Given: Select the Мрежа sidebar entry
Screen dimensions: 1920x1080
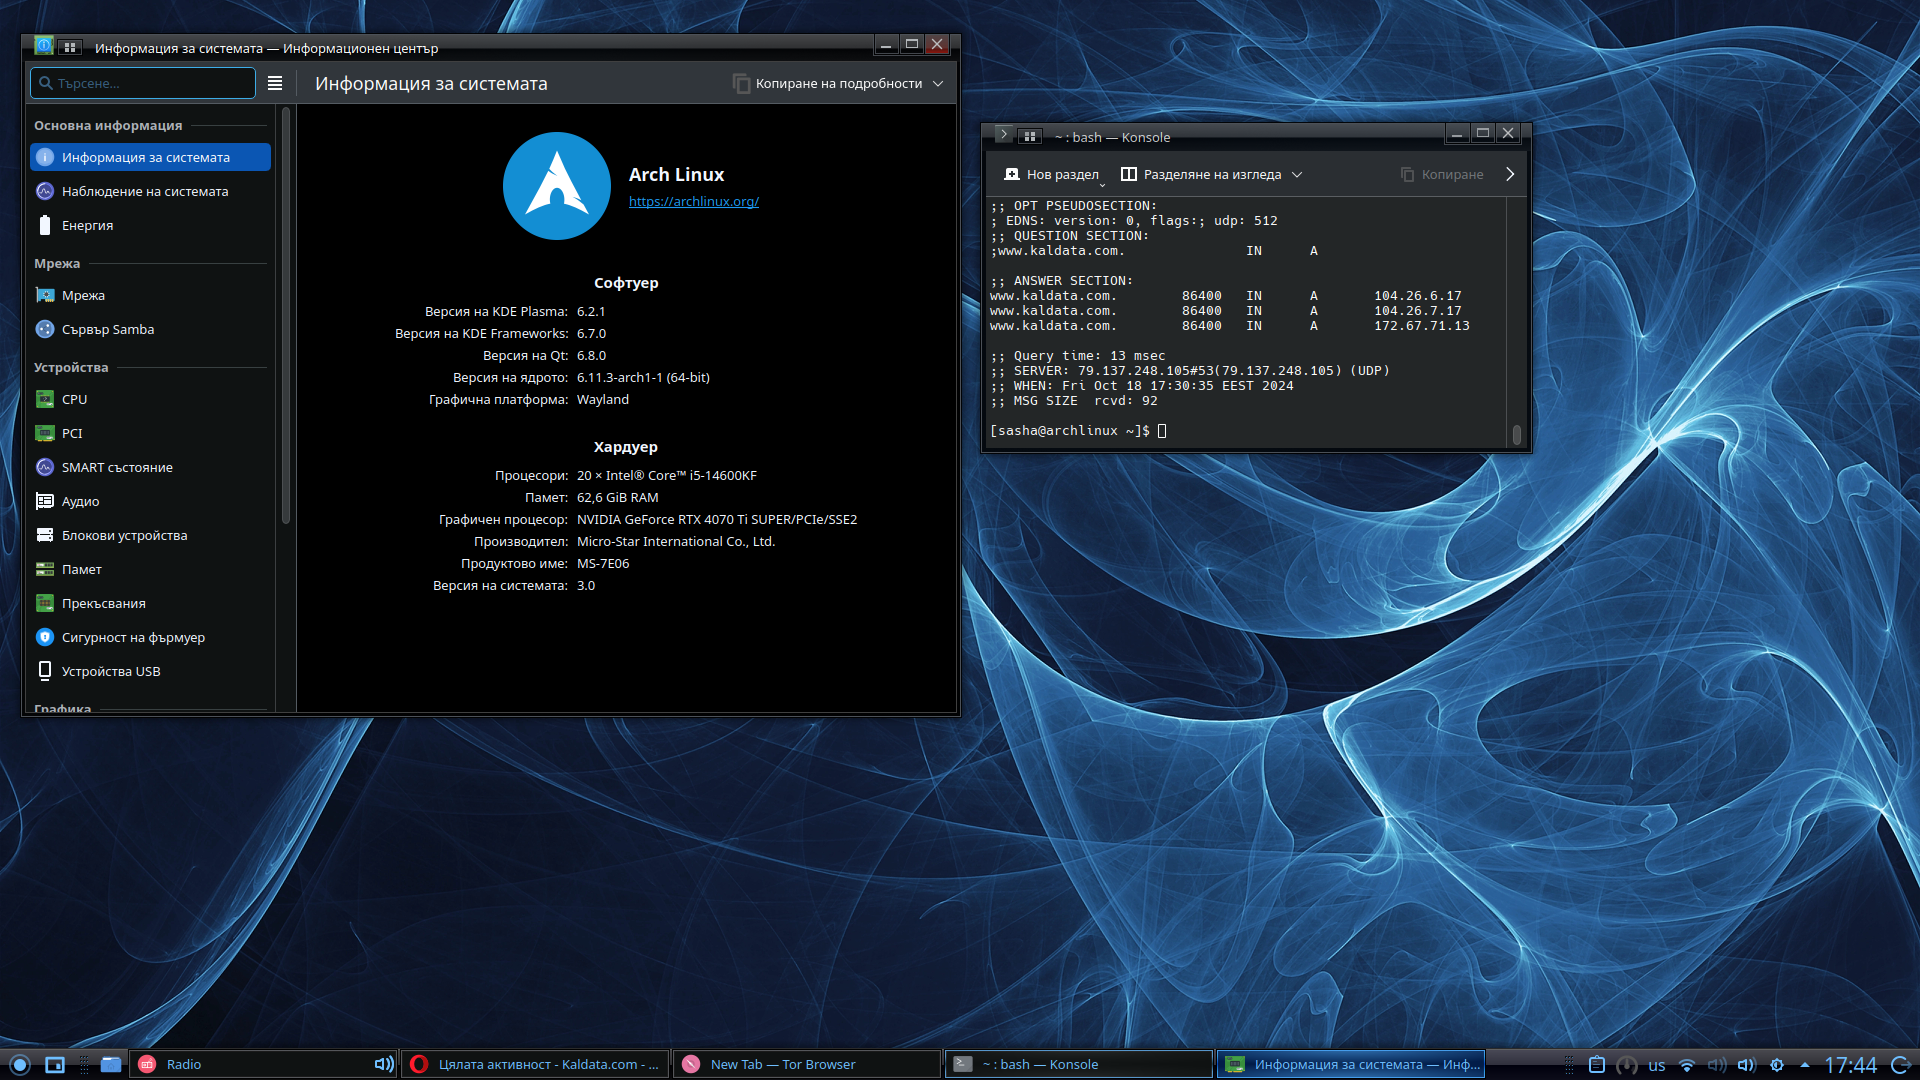Looking at the screenshot, I should pyautogui.click(x=150, y=295).
